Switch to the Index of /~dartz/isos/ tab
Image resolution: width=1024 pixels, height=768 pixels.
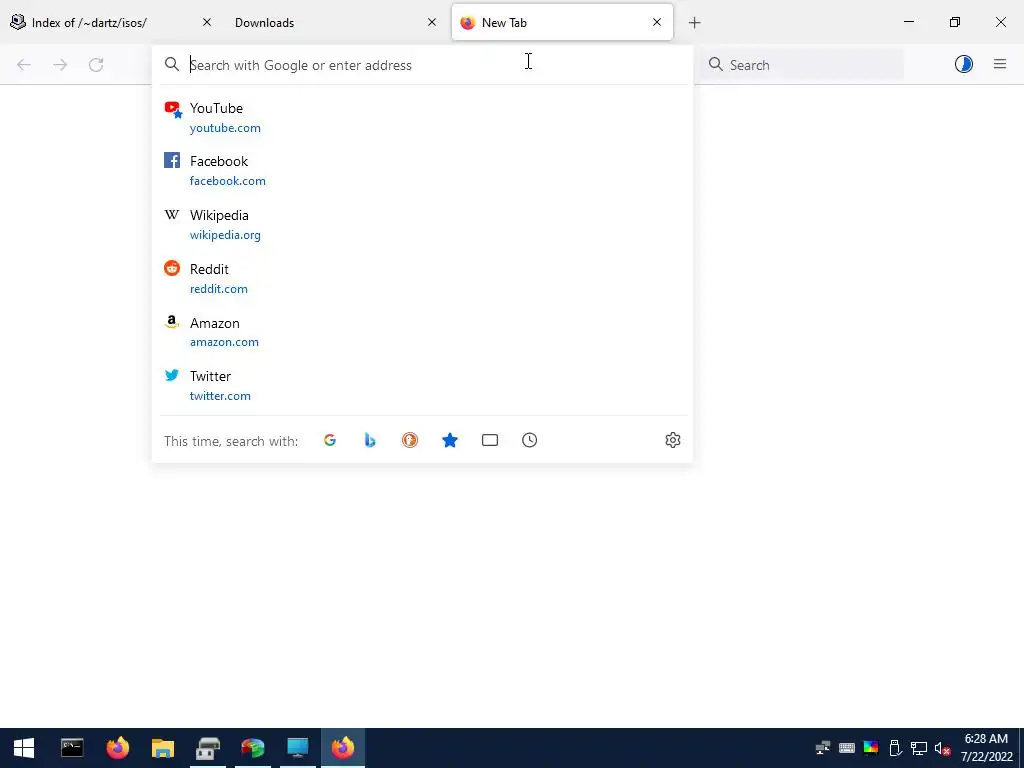coord(112,23)
